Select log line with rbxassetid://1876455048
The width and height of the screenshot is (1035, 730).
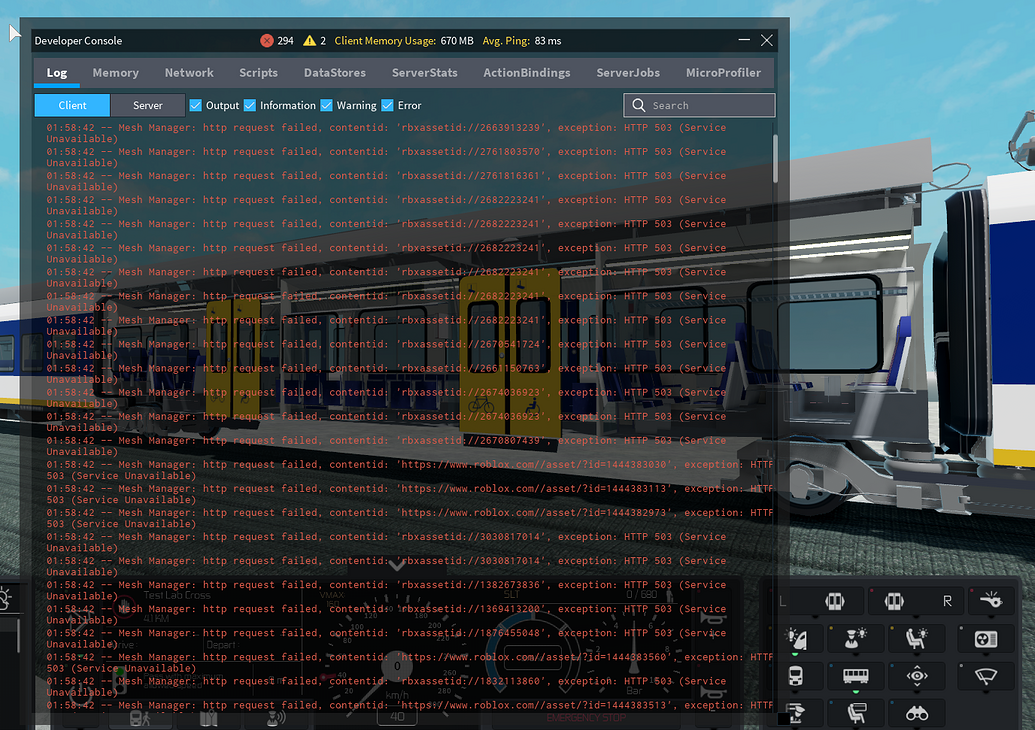pos(386,638)
